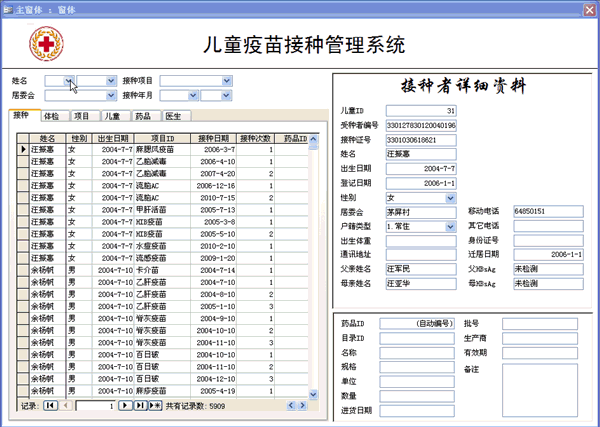Open the 儿童 tab
Image resolution: width=600 pixels, height=427 pixels.
116,116
